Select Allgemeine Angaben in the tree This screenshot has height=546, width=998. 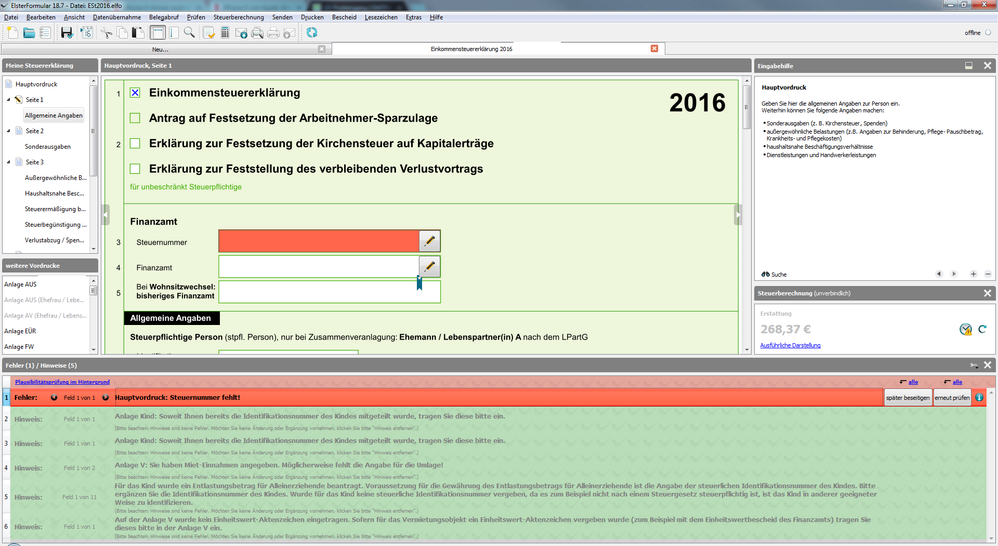[x=53, y=115]
